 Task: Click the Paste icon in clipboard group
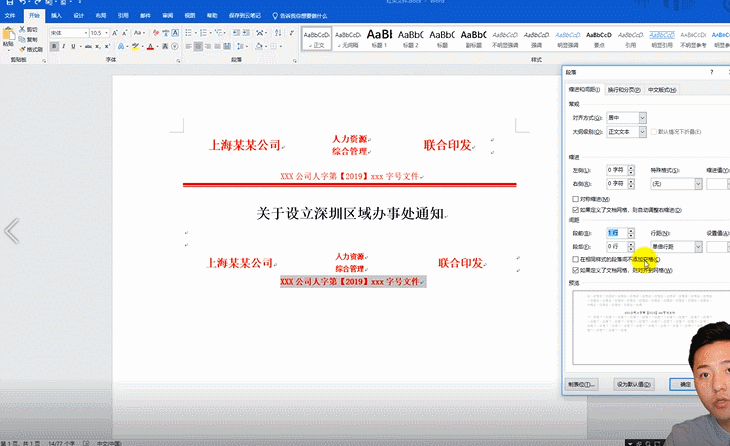click(x=8, y=34)
